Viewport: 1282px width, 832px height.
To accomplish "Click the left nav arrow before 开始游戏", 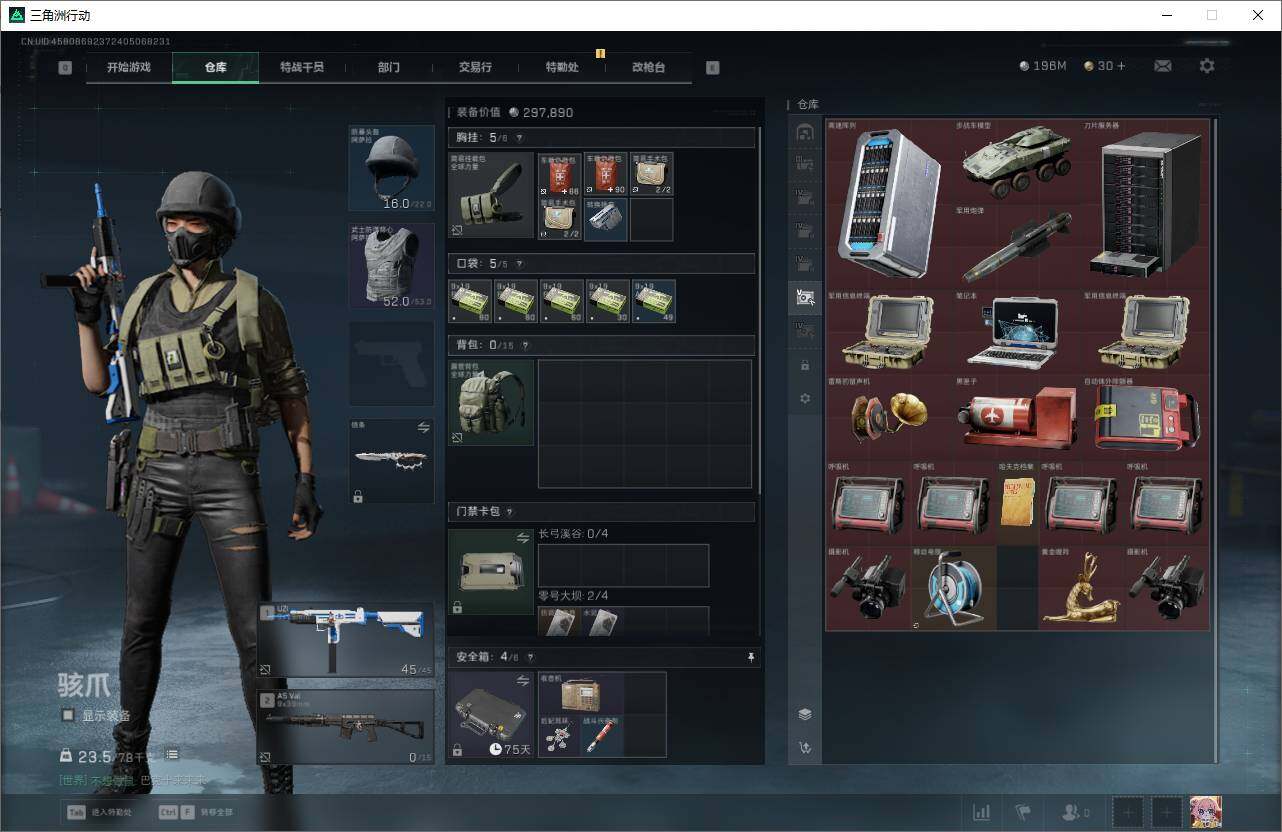I will 65,68.
